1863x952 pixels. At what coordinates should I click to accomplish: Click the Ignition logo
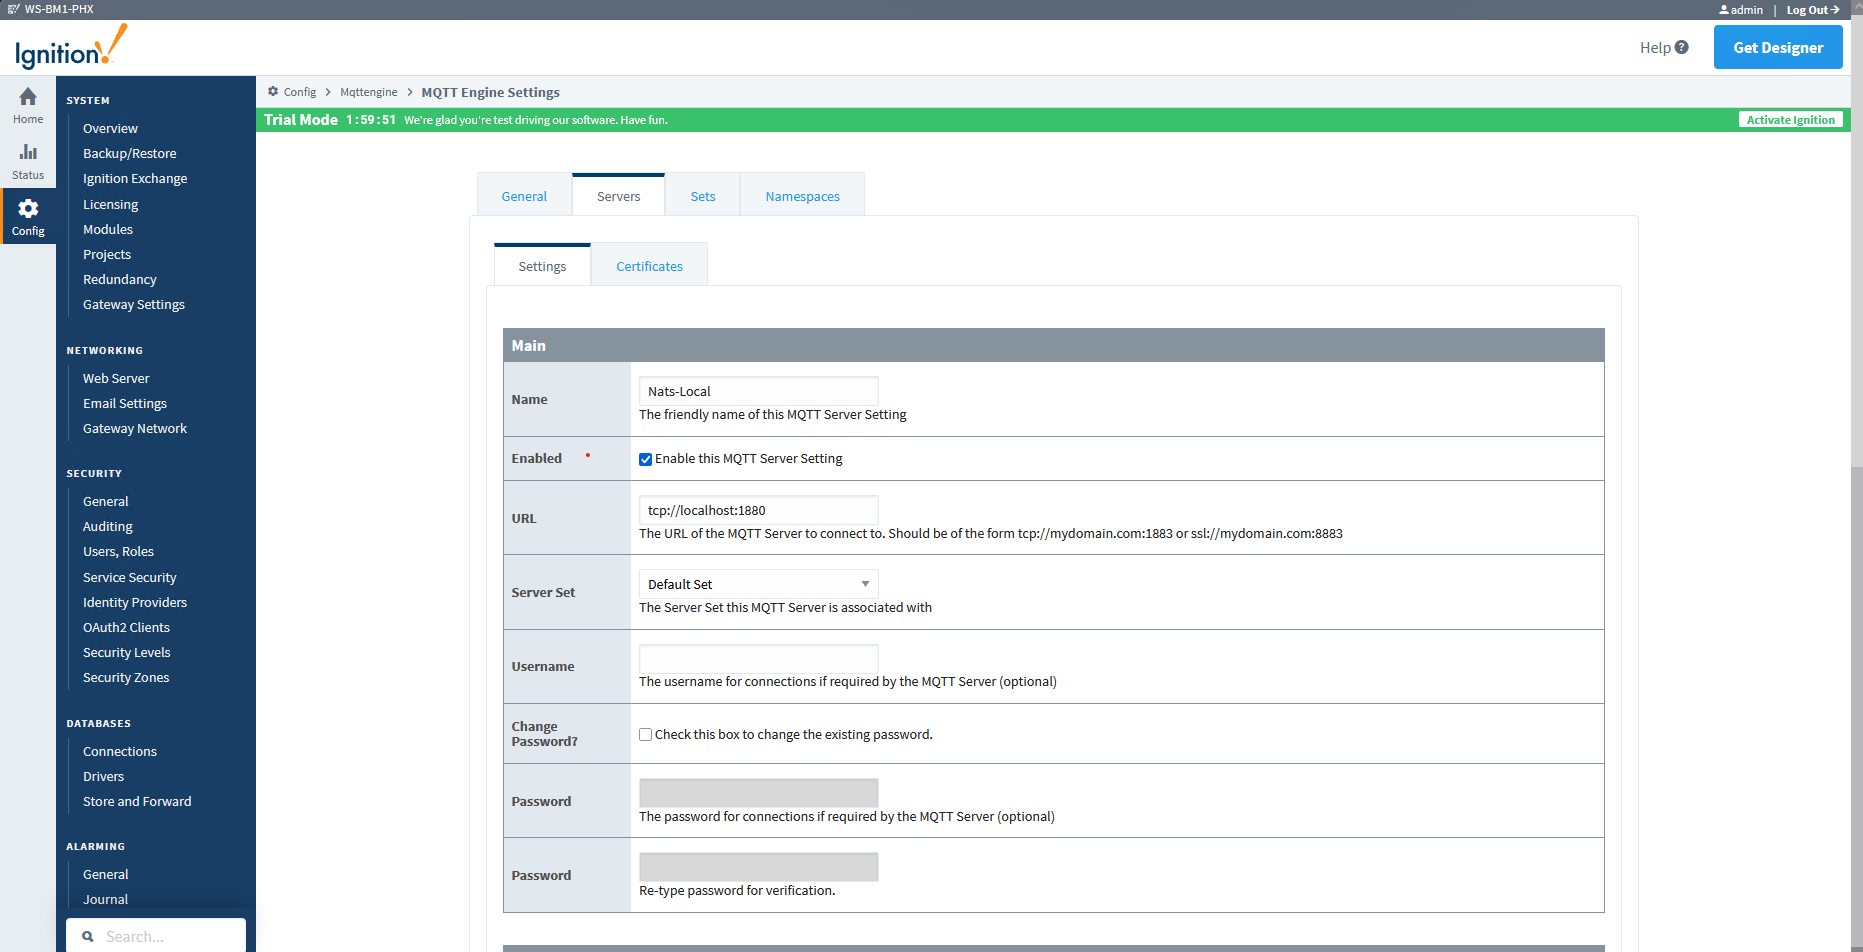71,47
